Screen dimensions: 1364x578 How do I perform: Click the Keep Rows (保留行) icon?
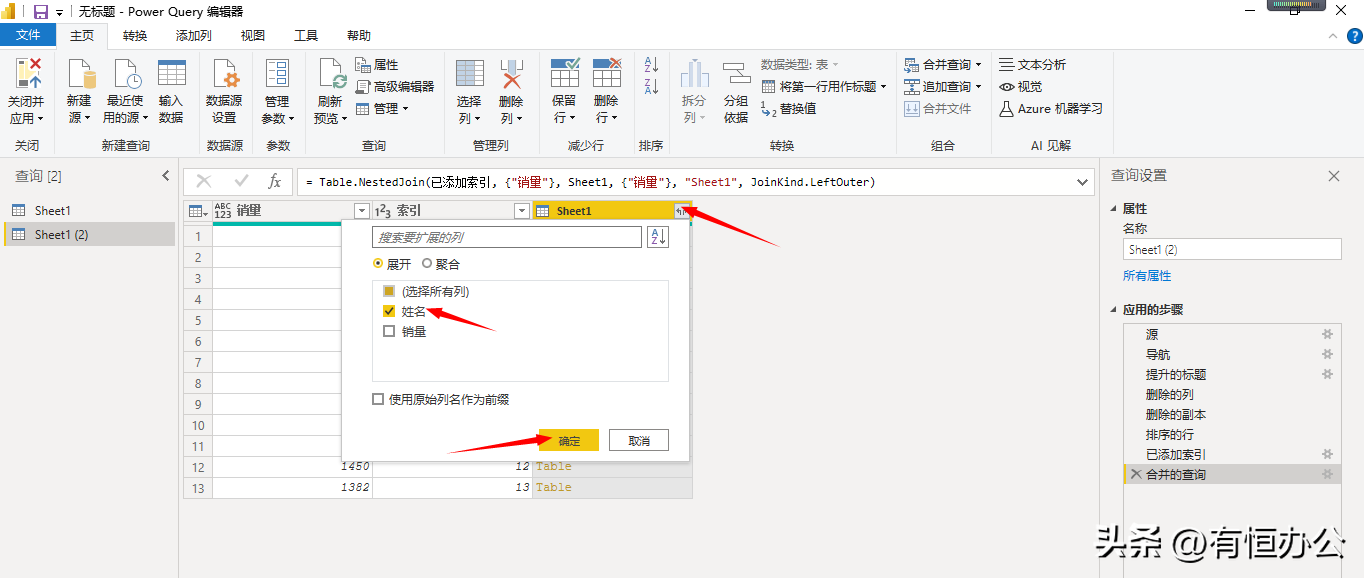click(x=564, y=74)
